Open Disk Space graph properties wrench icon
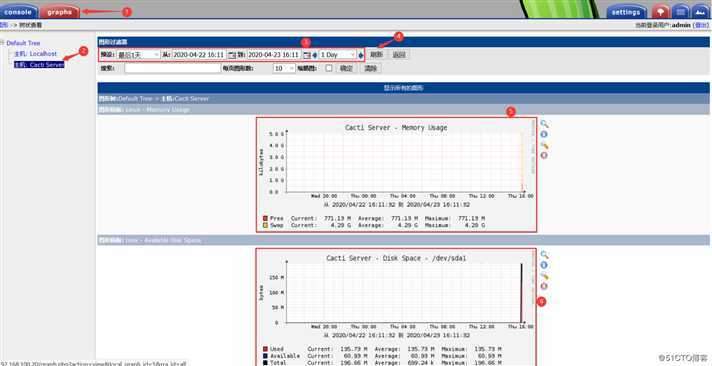This screenshot has height=366, width=712. click(544, 276)
